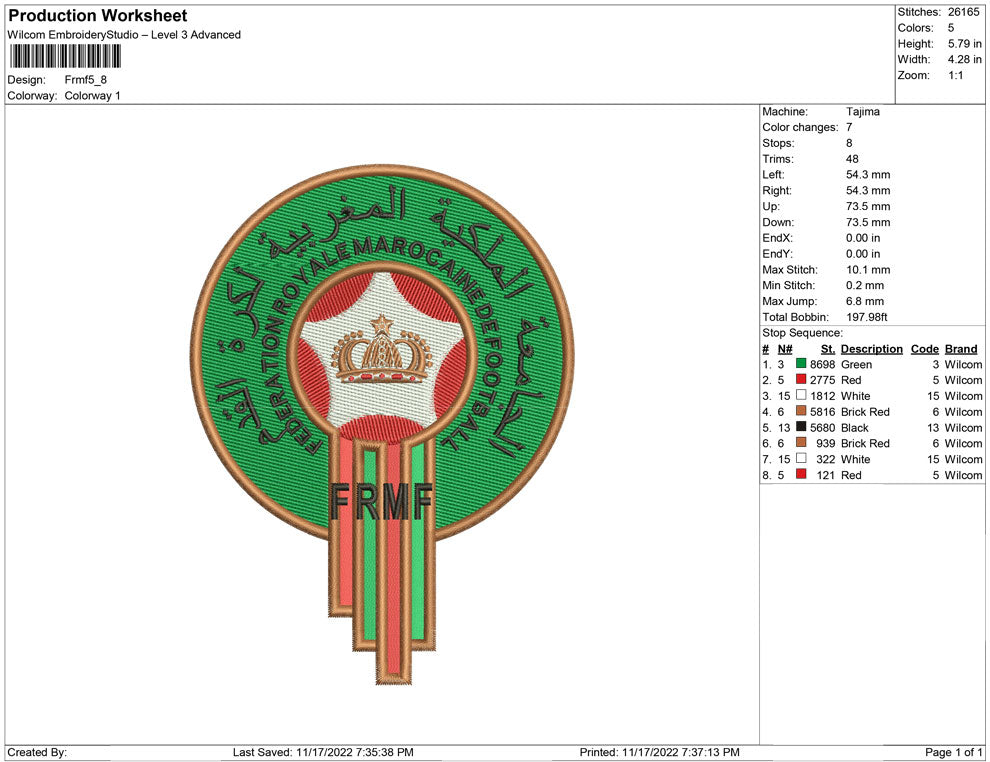
Task: Click the 5680 stitch count for Black
Action: (x=823, y=427)
